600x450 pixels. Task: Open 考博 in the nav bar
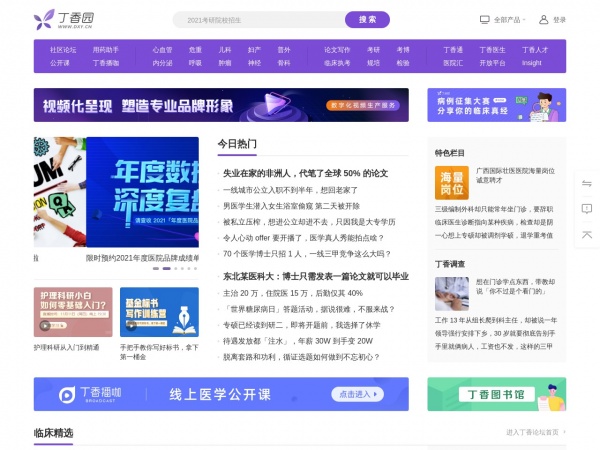click(403, 50)
